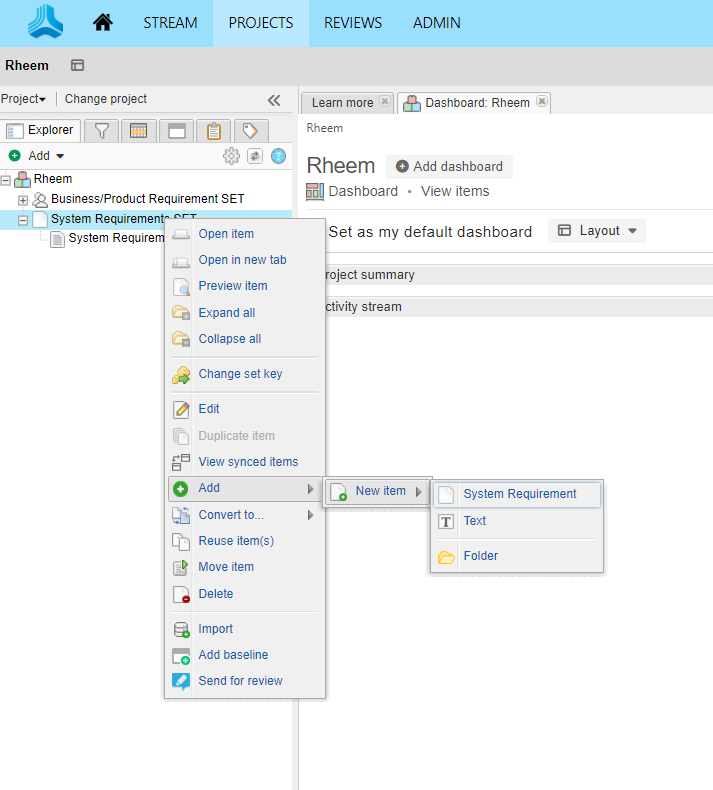This screenshot has width=713, height=790.
Task: Open the Releases calendar tab icon
Action: tap(139, 131)
